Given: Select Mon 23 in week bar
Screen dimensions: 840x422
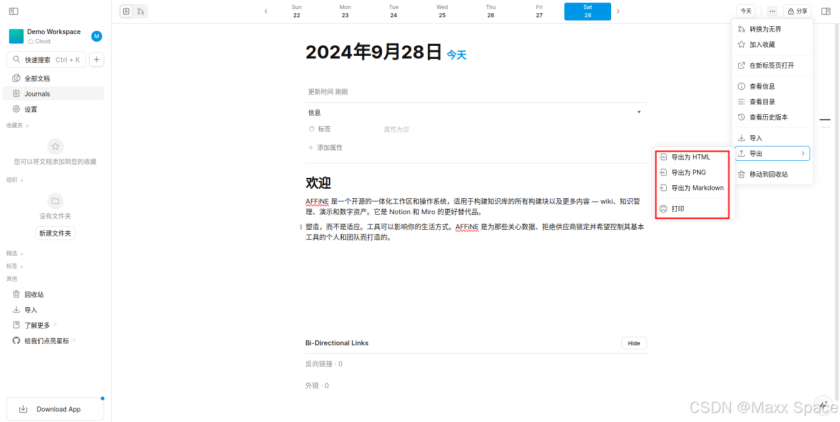Looking at the screenshot, I should coord(345,11).
